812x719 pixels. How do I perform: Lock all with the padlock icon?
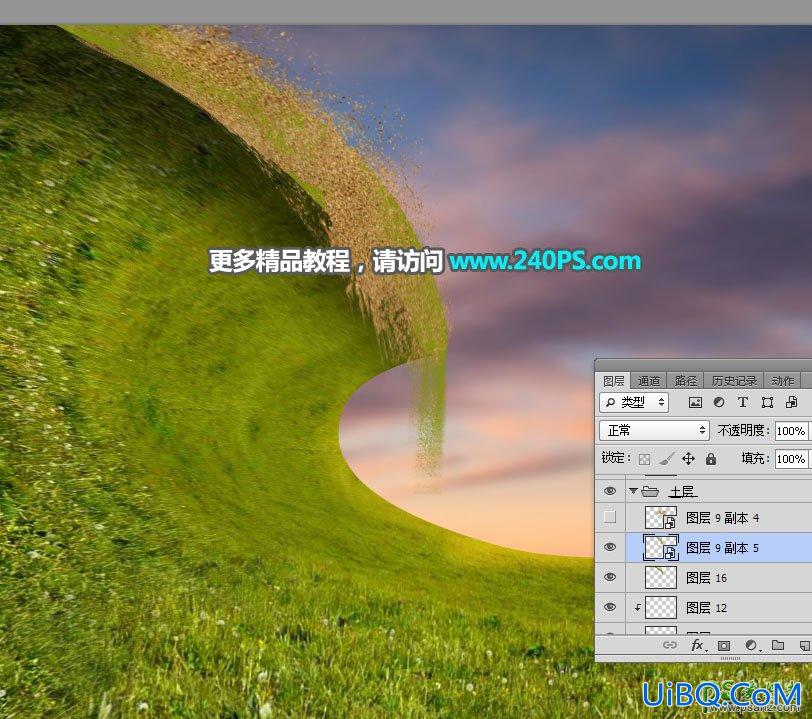click(x=711, y=458)
